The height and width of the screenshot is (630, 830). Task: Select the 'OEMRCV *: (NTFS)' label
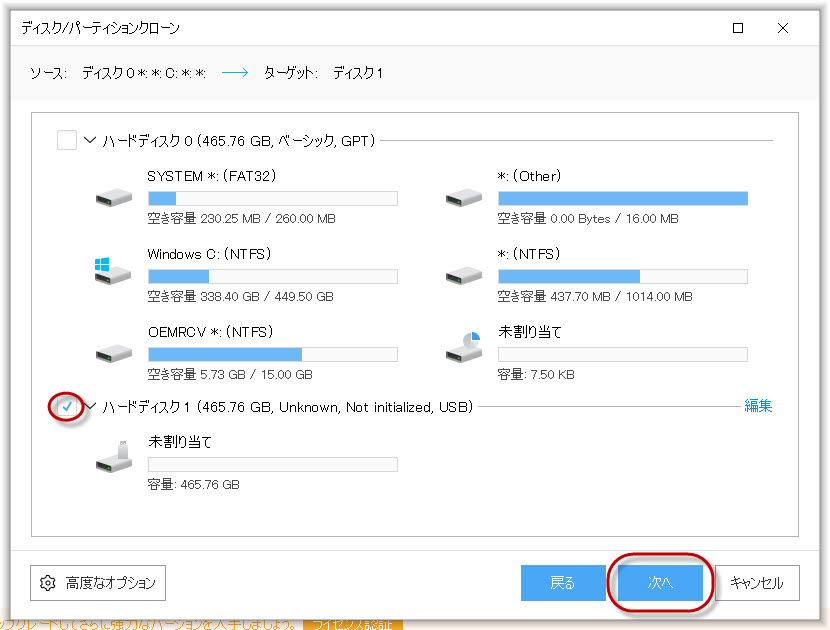(211, 332)
